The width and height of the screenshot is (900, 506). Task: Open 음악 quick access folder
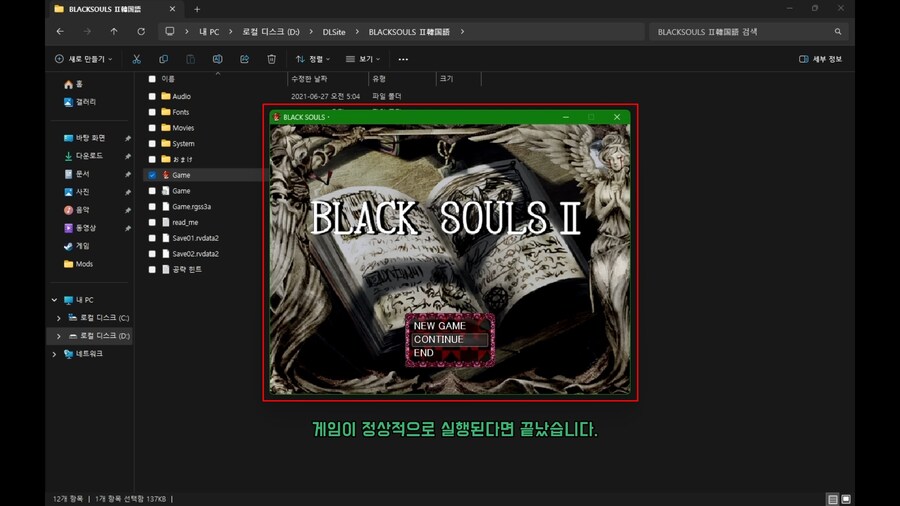pyautogui.click(x=76, y=210)
